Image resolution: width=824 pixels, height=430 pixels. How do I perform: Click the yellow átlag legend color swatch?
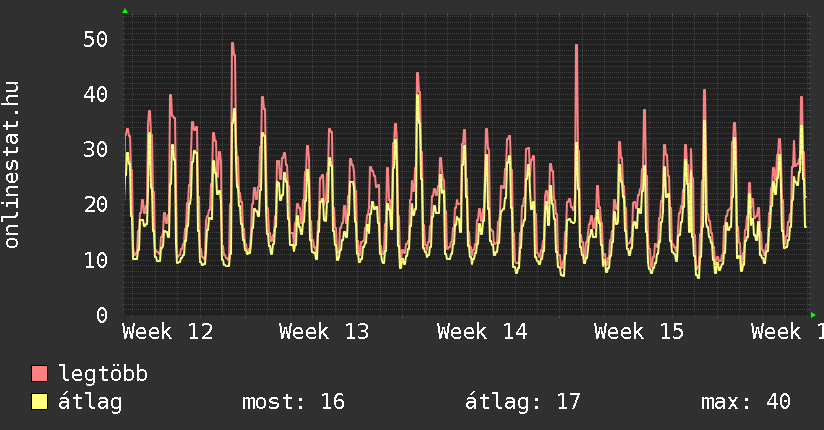click(39, 402)
